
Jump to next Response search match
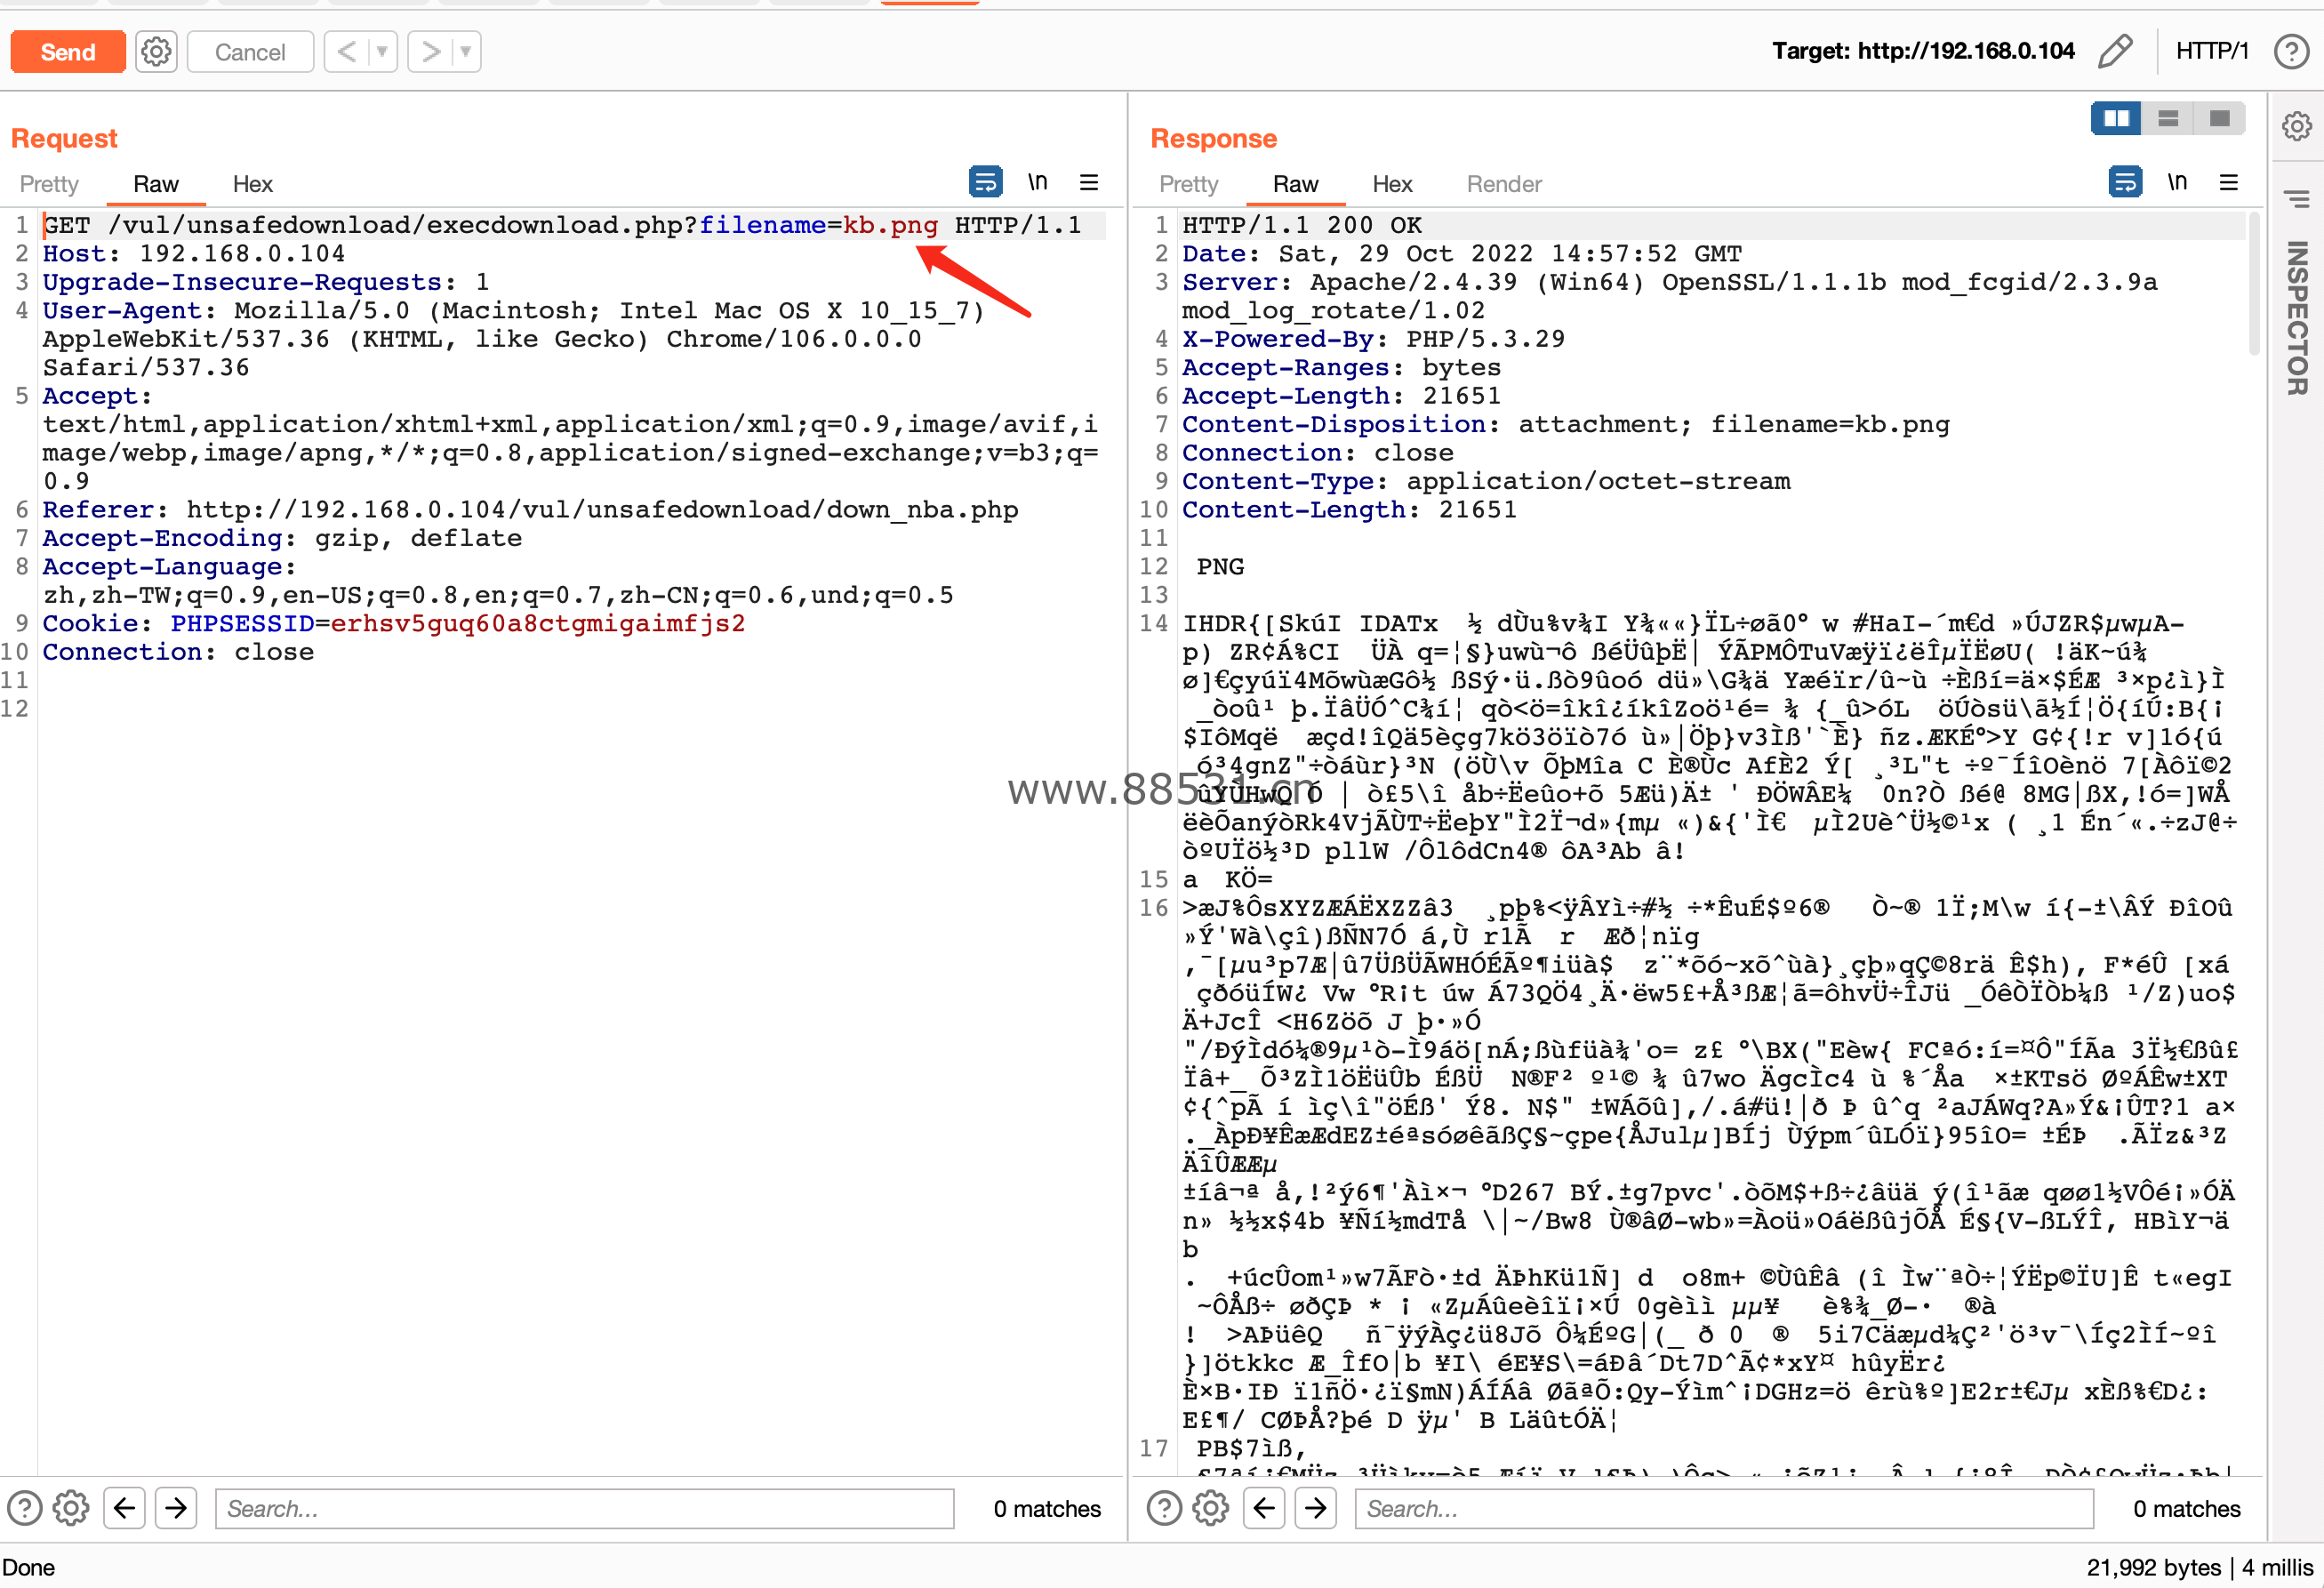pos(1316,1508)
